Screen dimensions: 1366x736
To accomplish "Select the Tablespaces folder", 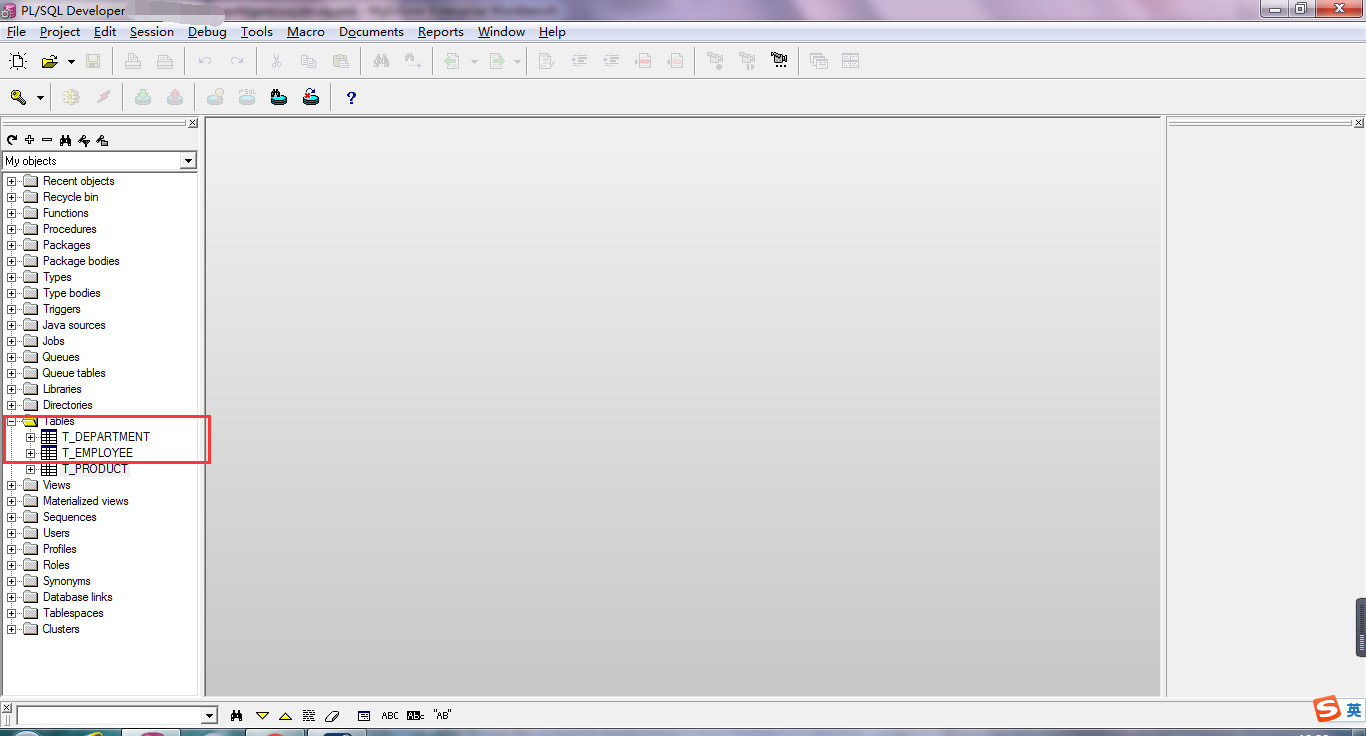I will coord(73,613).
